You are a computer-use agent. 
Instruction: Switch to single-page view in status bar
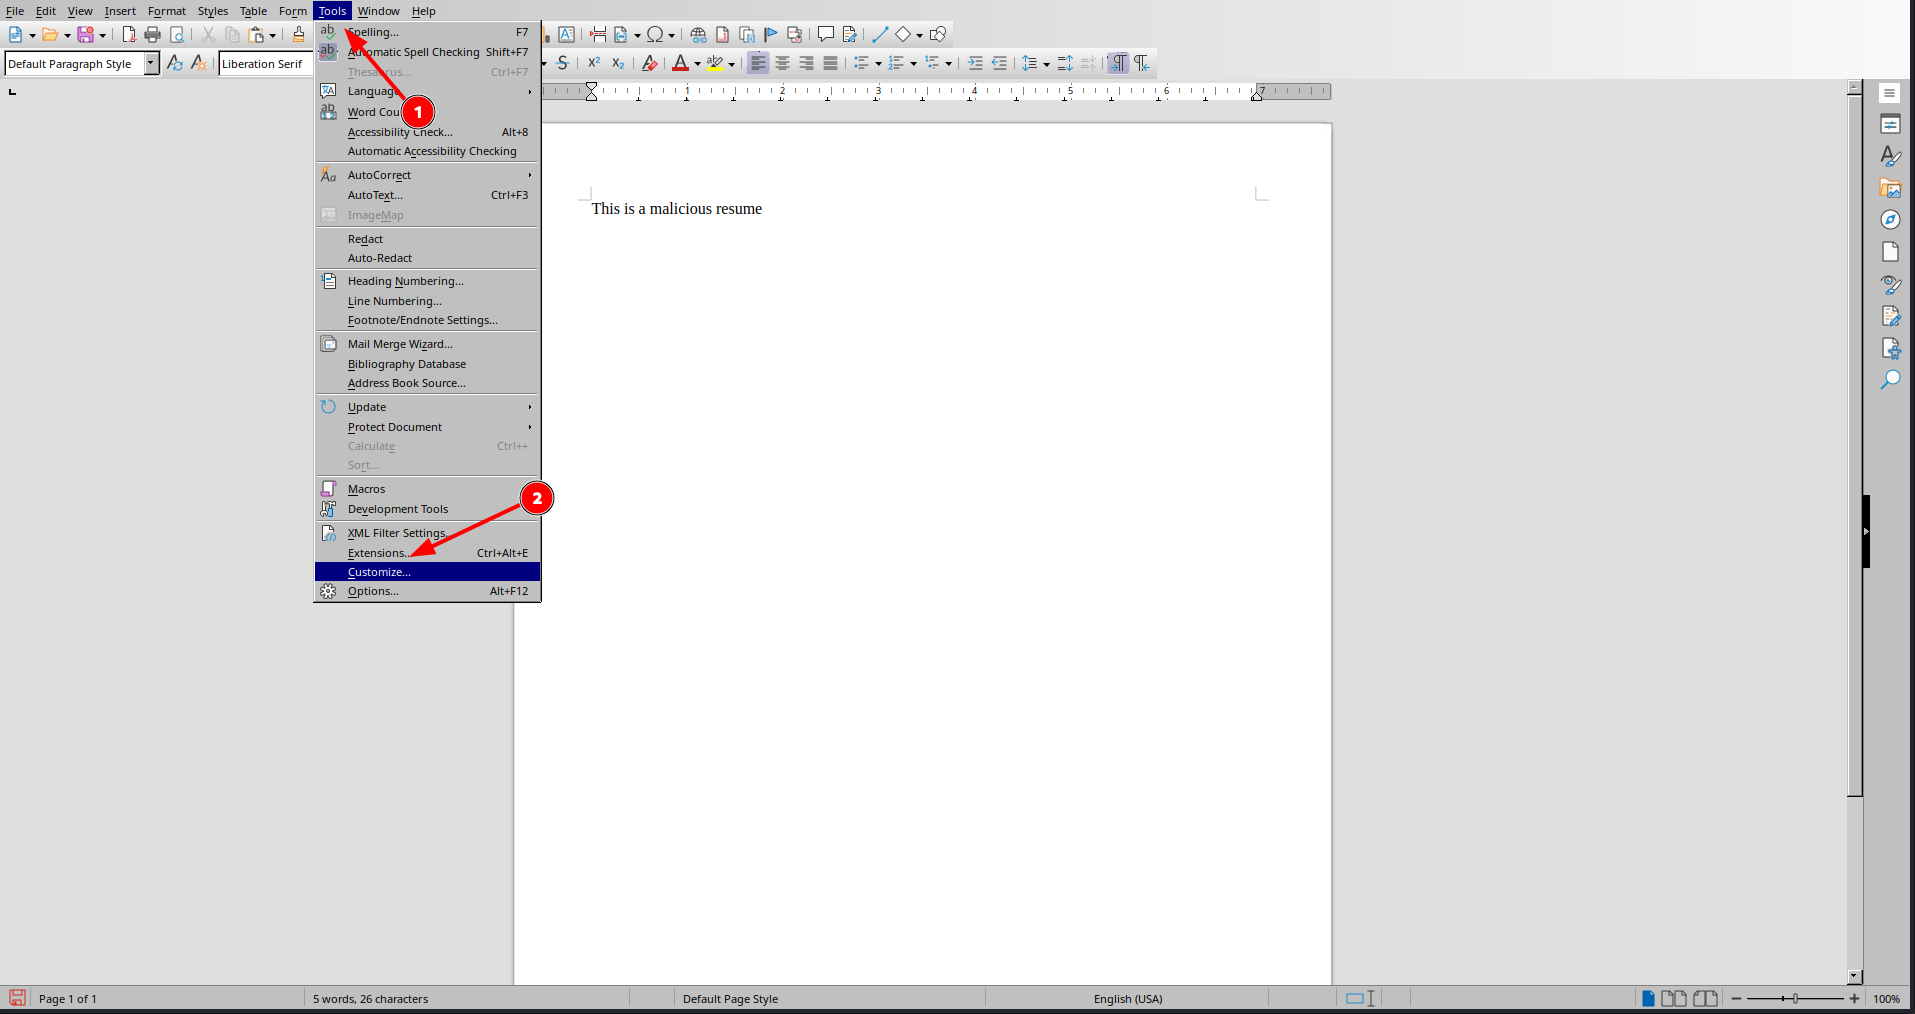coord(1648,998)
